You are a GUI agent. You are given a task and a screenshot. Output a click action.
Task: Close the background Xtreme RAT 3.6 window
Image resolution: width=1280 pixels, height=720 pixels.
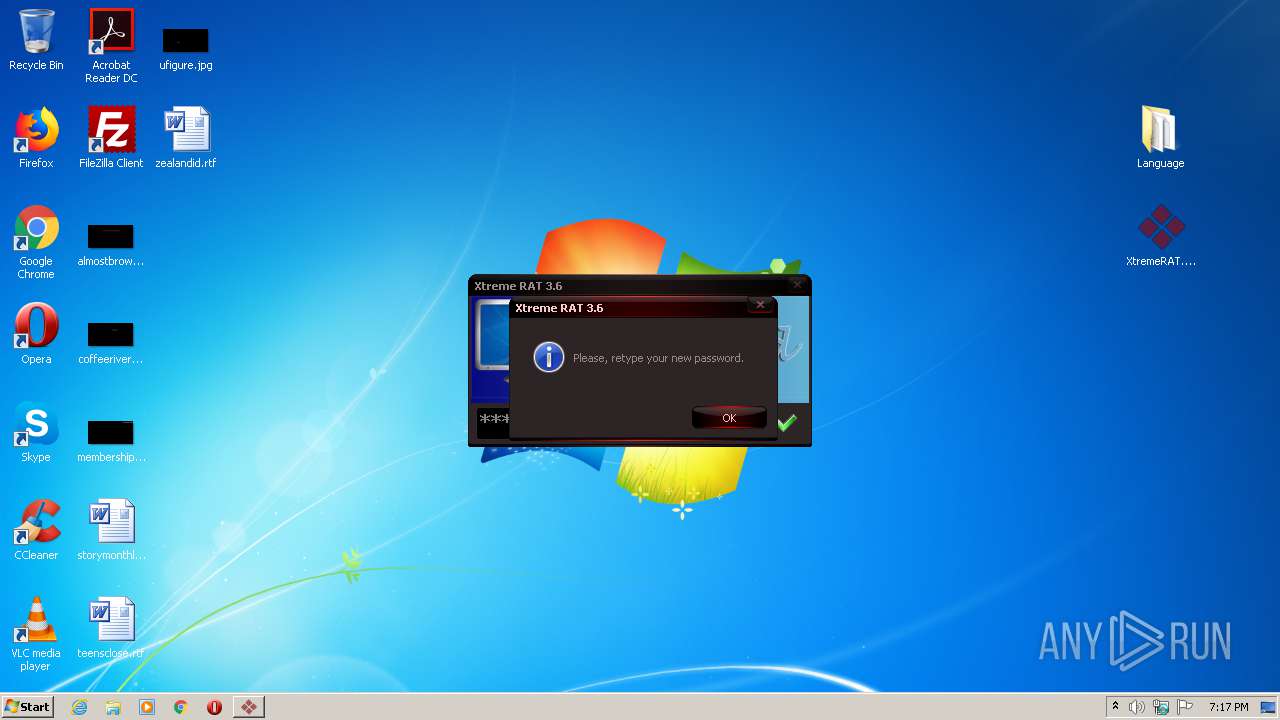point(797,285)
